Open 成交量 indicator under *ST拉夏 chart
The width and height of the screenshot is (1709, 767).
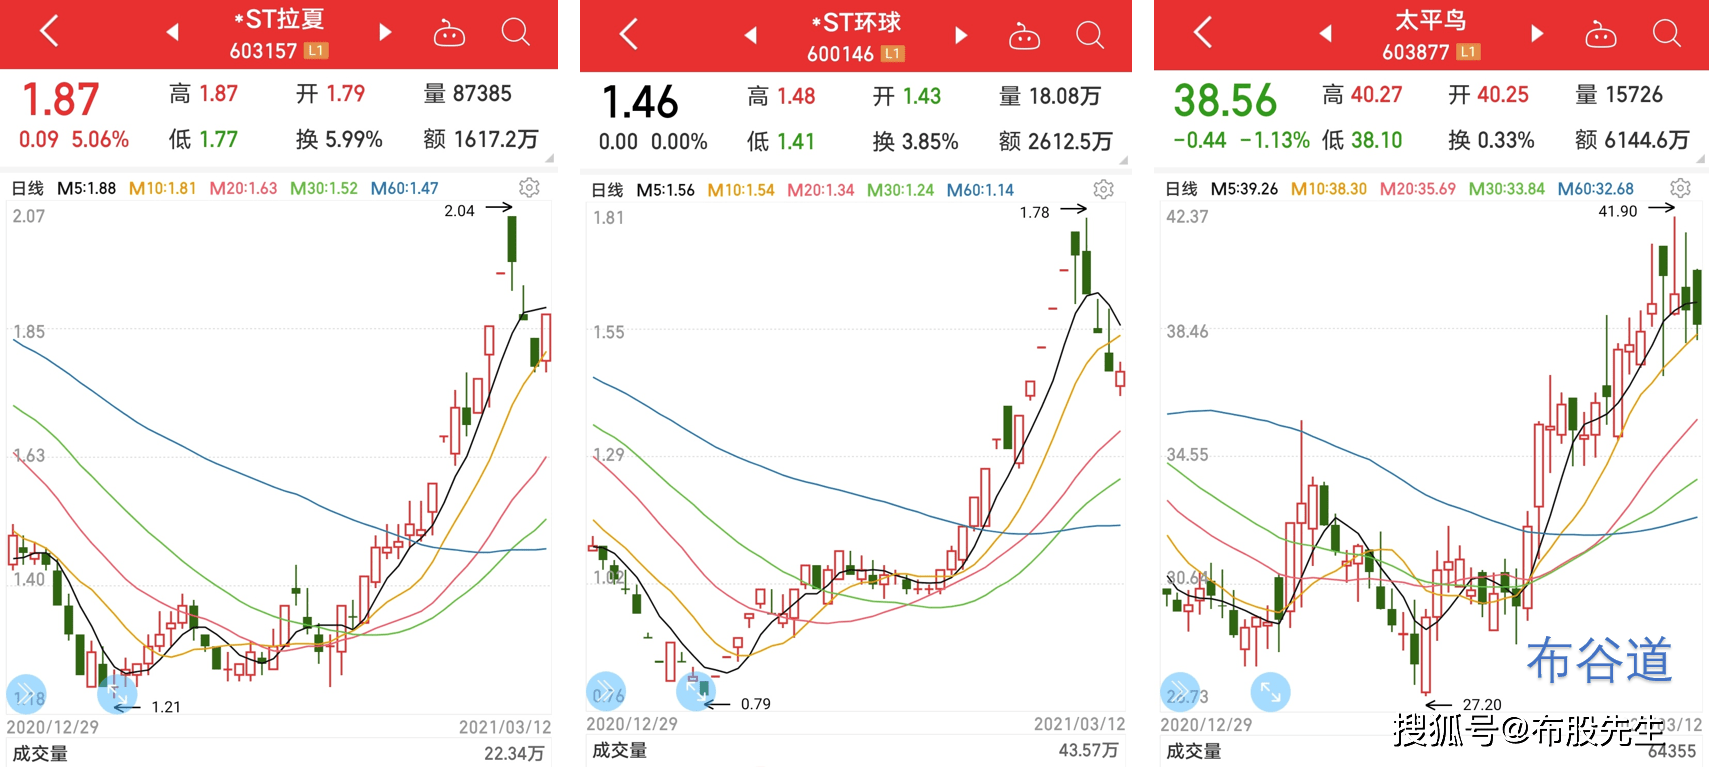40,753
